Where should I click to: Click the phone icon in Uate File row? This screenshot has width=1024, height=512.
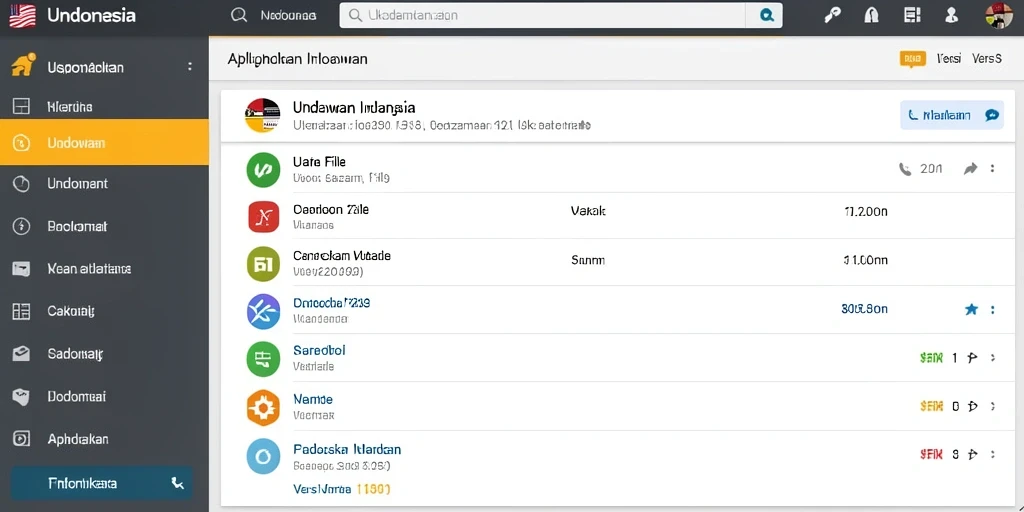905,169
